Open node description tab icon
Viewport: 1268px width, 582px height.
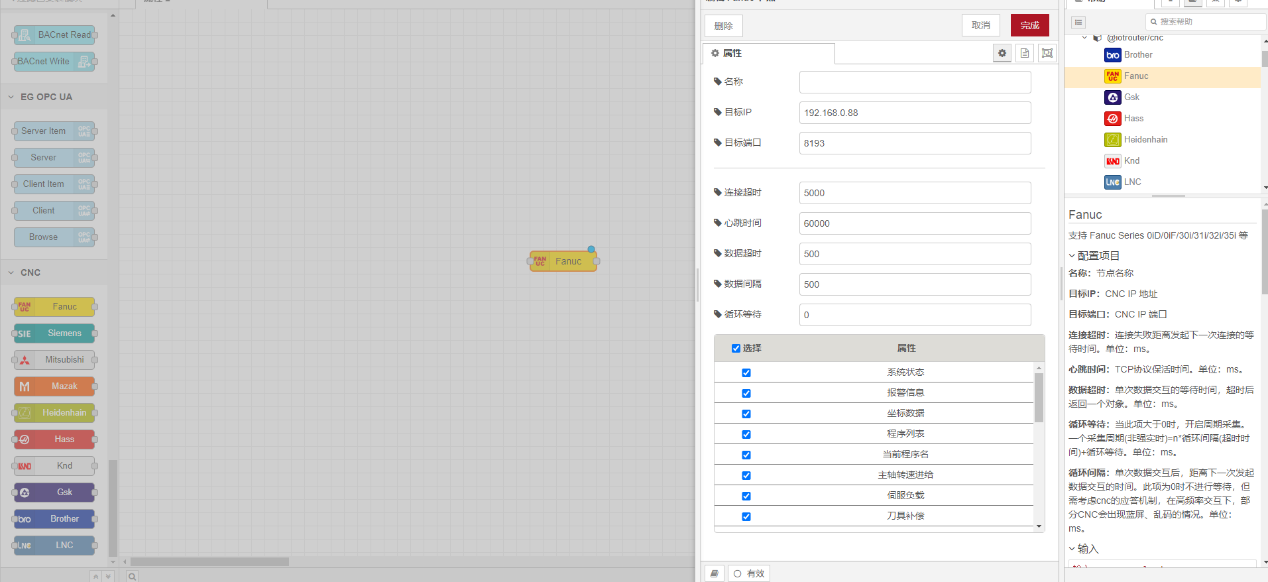coord(1025,54)
